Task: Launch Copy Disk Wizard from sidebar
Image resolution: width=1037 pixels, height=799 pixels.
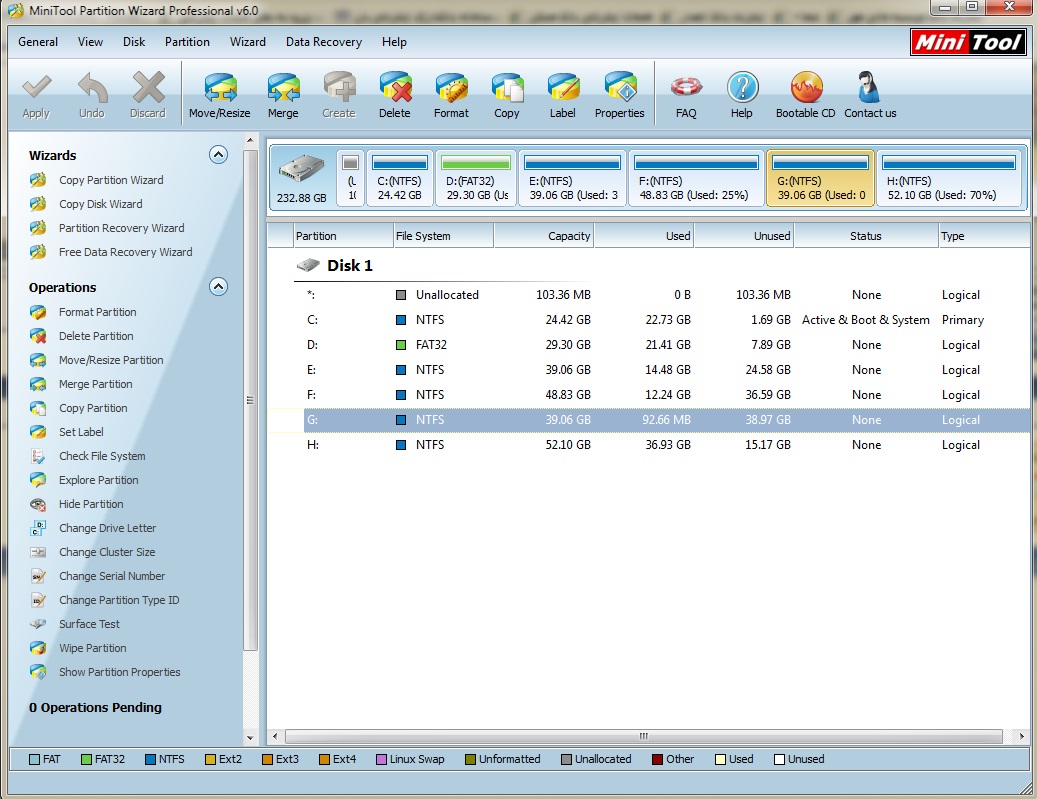Action: coord(101,204)
